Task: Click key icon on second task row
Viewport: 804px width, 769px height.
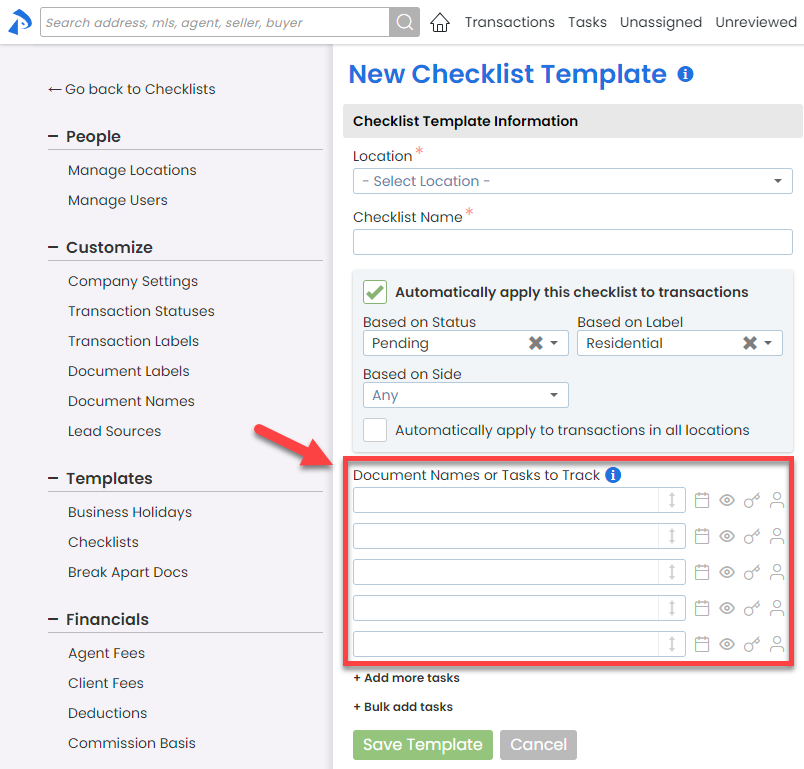Action: [752, 536]
